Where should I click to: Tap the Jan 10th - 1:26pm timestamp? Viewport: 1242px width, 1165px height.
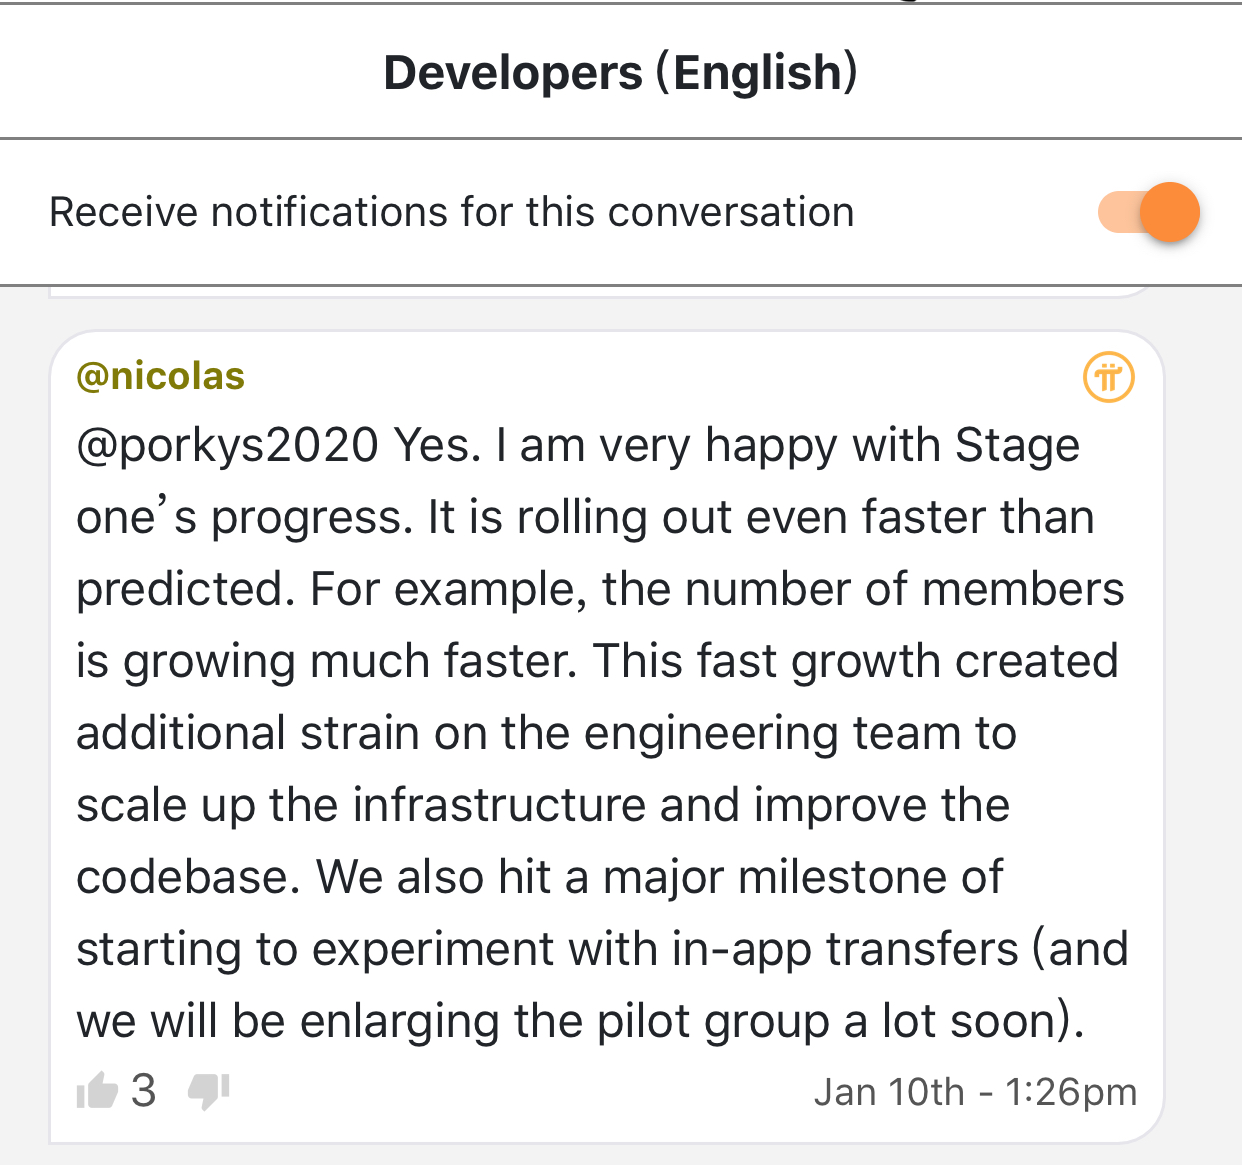(975, 1092)
